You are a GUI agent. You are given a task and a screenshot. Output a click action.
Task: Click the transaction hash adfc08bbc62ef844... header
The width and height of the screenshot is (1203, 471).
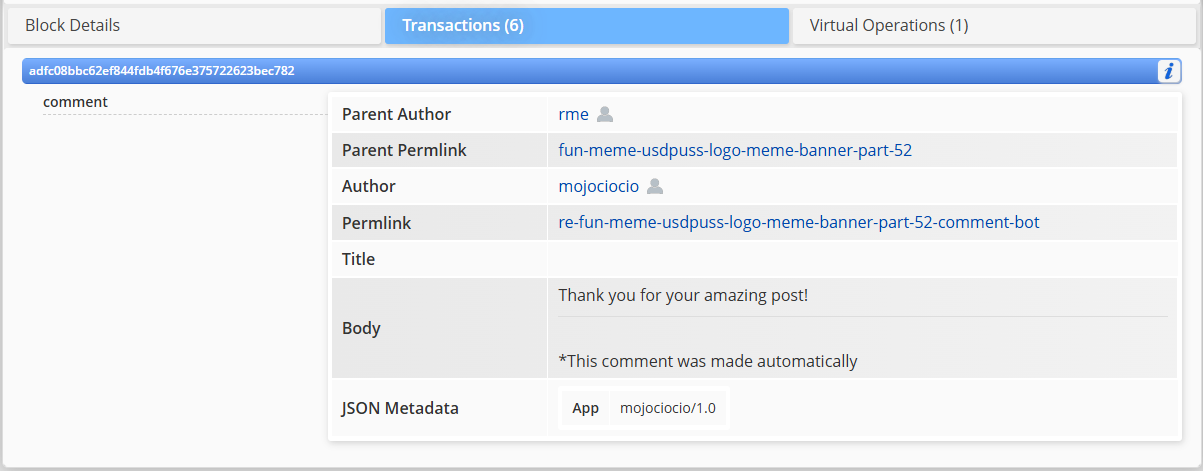(x=162, y=71)
